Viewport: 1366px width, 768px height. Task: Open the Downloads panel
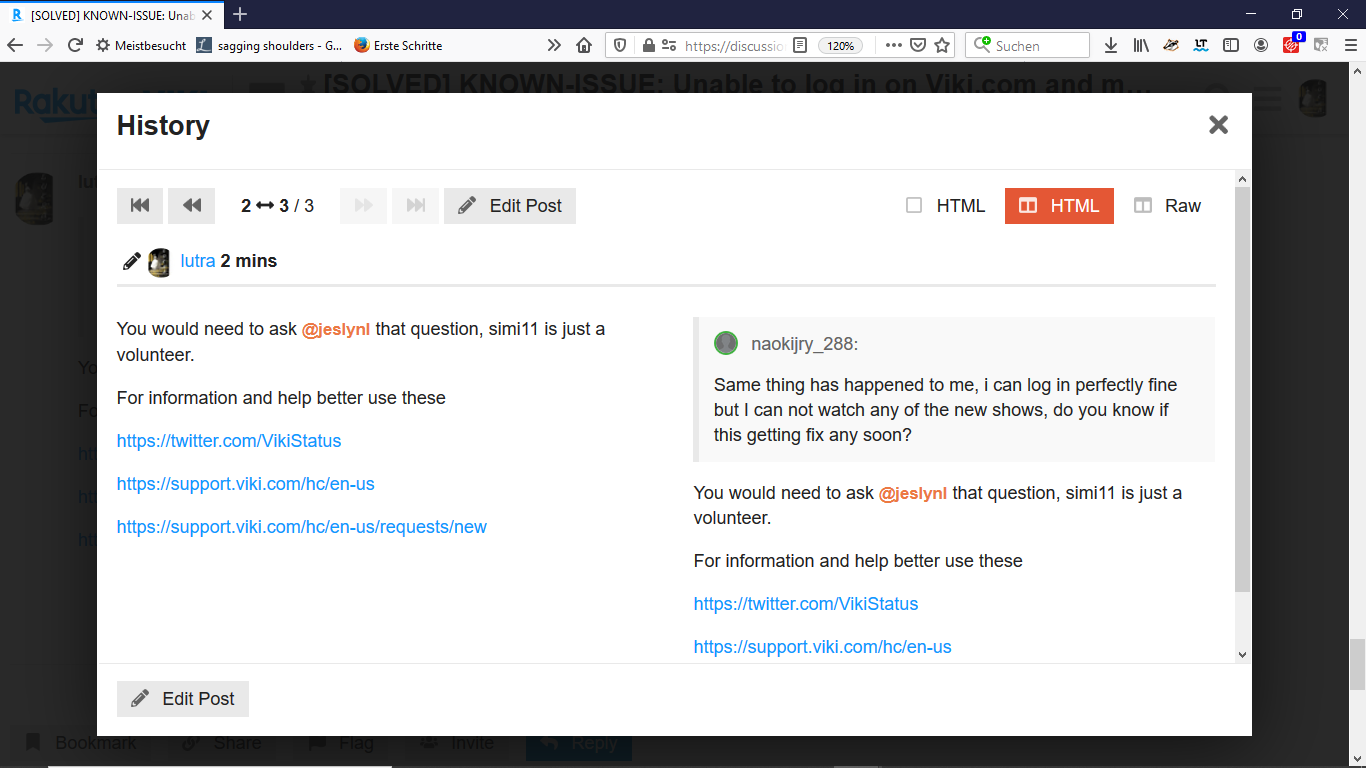coord(1111,45)
